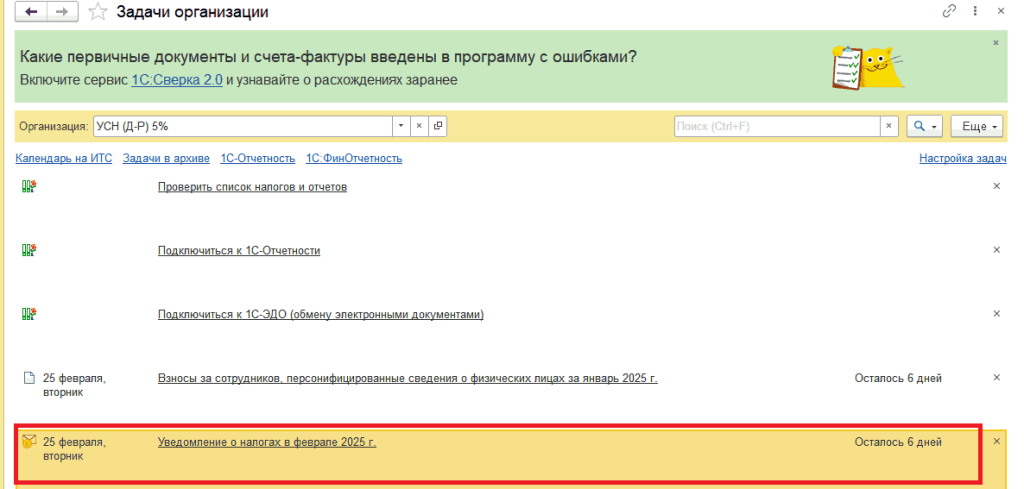The image size is (1024, 489).
Task: Click the cat with checklist illustration
Action: (867, 67)
